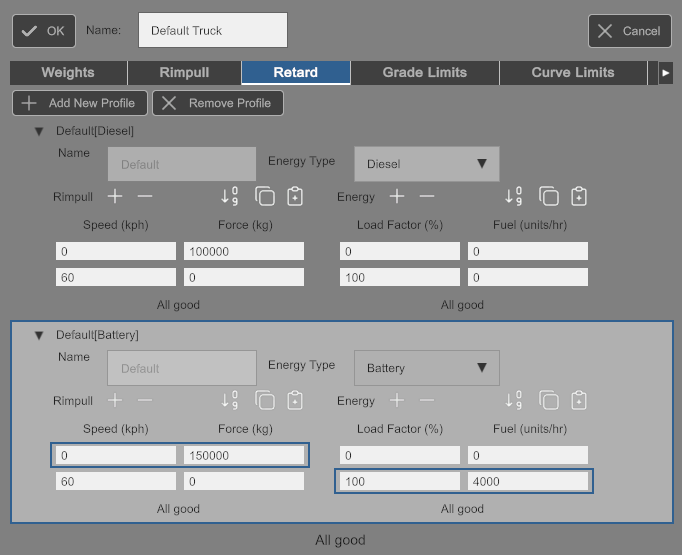682x555 pixels.
Task: Edit Battery Speed value 60
Action: 116,481
